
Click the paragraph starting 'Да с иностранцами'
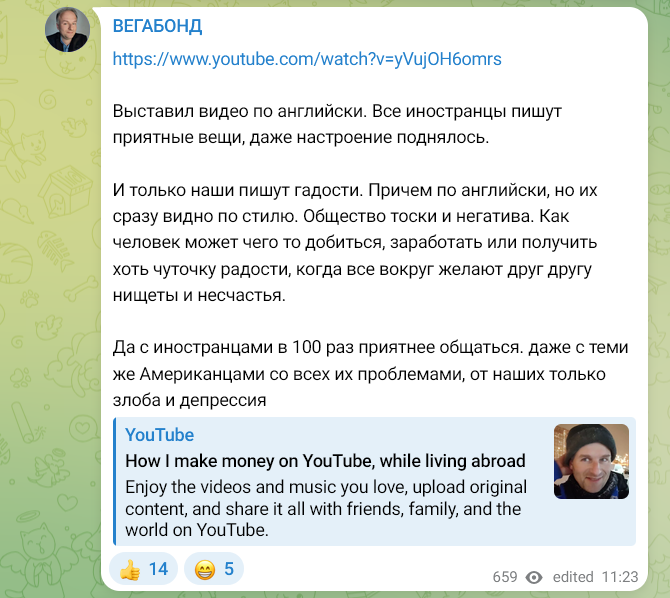370,374
